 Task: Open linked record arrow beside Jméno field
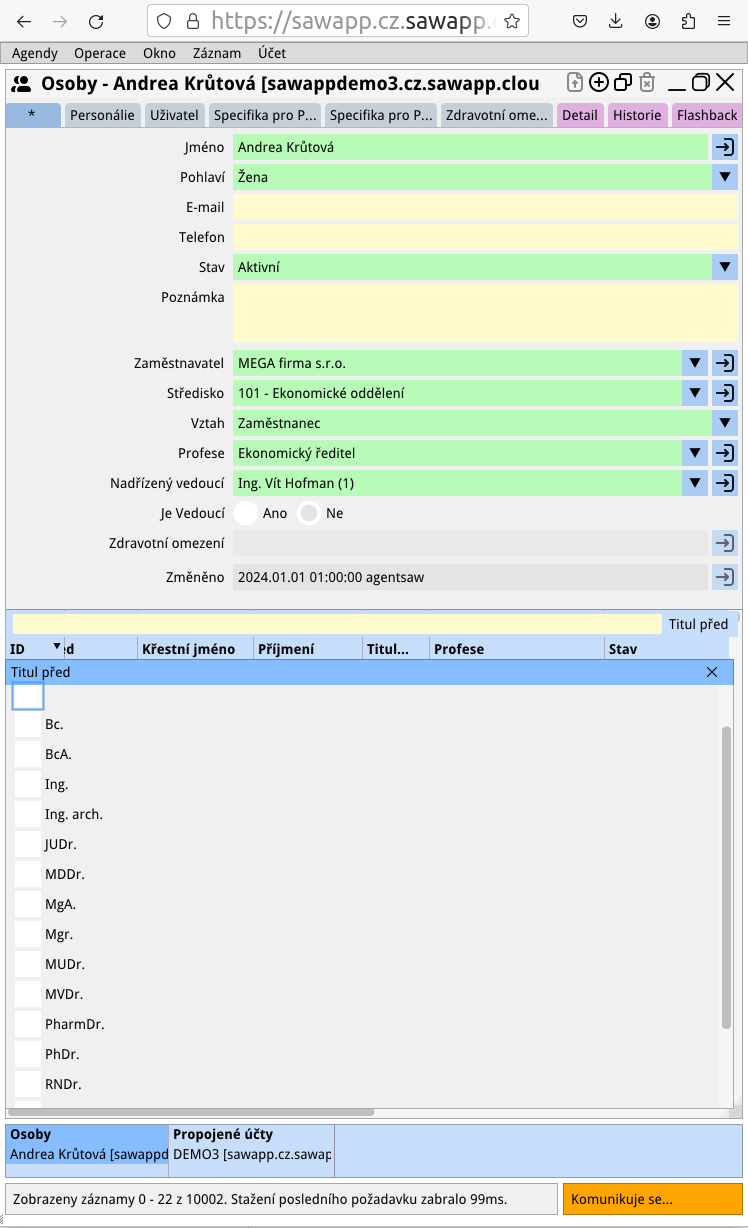click(725, 147)
